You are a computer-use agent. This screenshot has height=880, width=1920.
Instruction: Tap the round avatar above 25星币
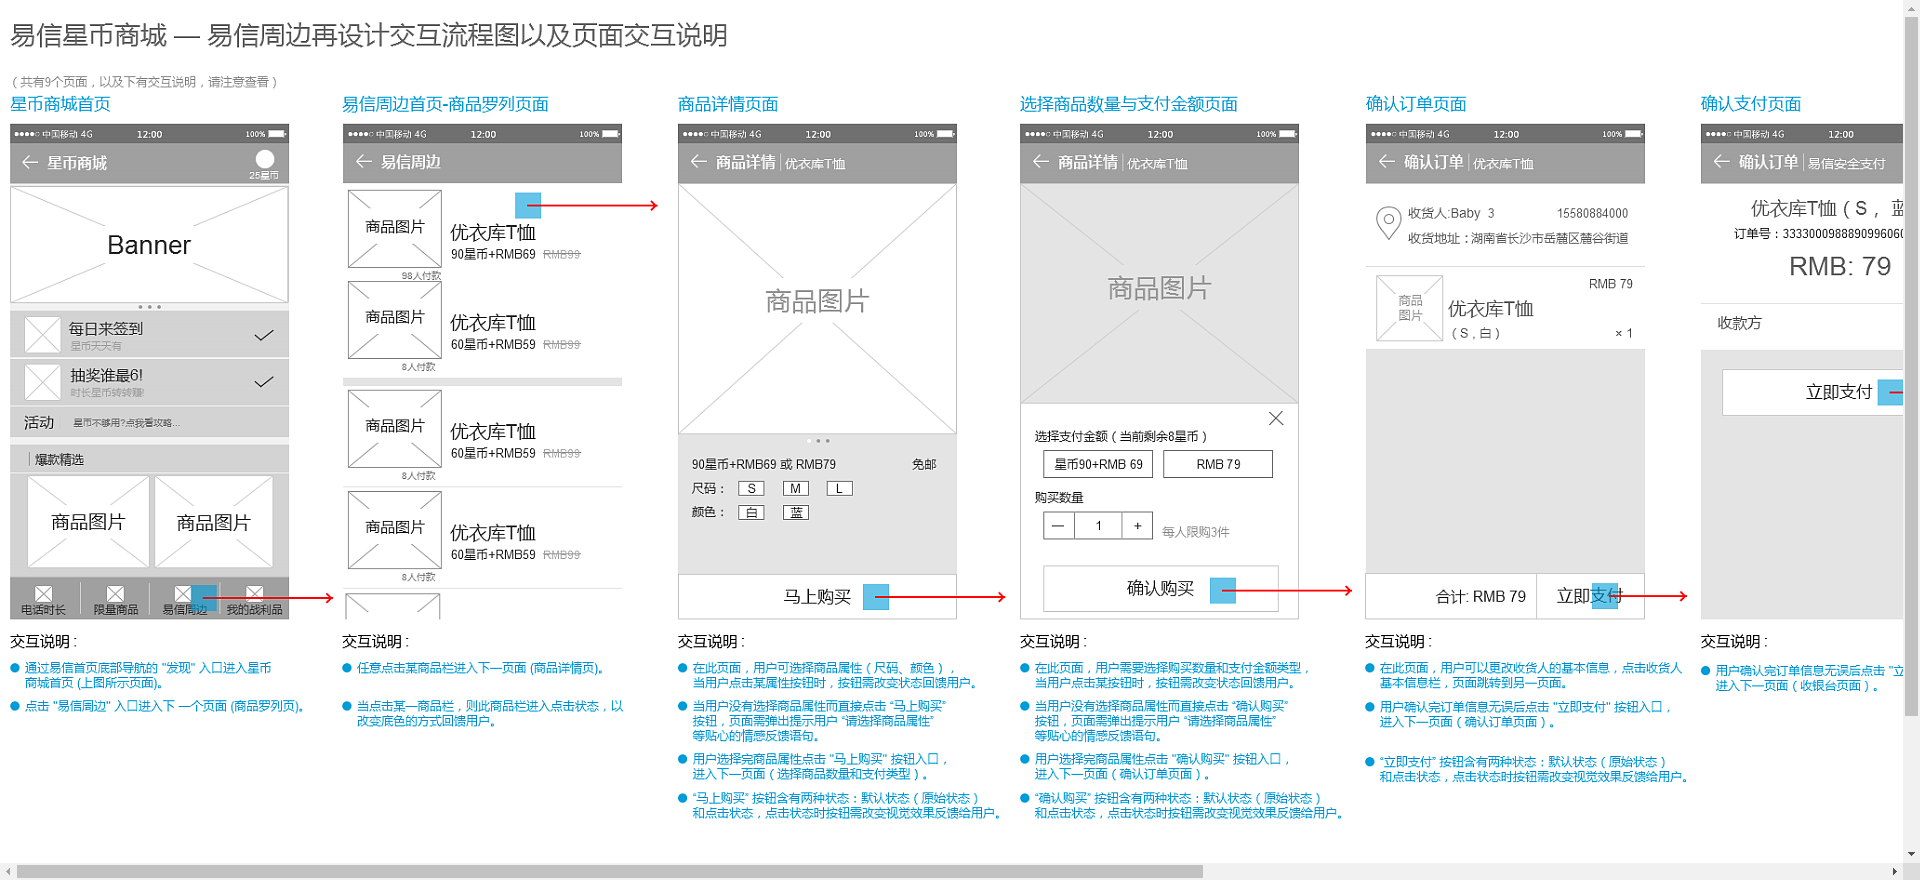coord(265,159)
